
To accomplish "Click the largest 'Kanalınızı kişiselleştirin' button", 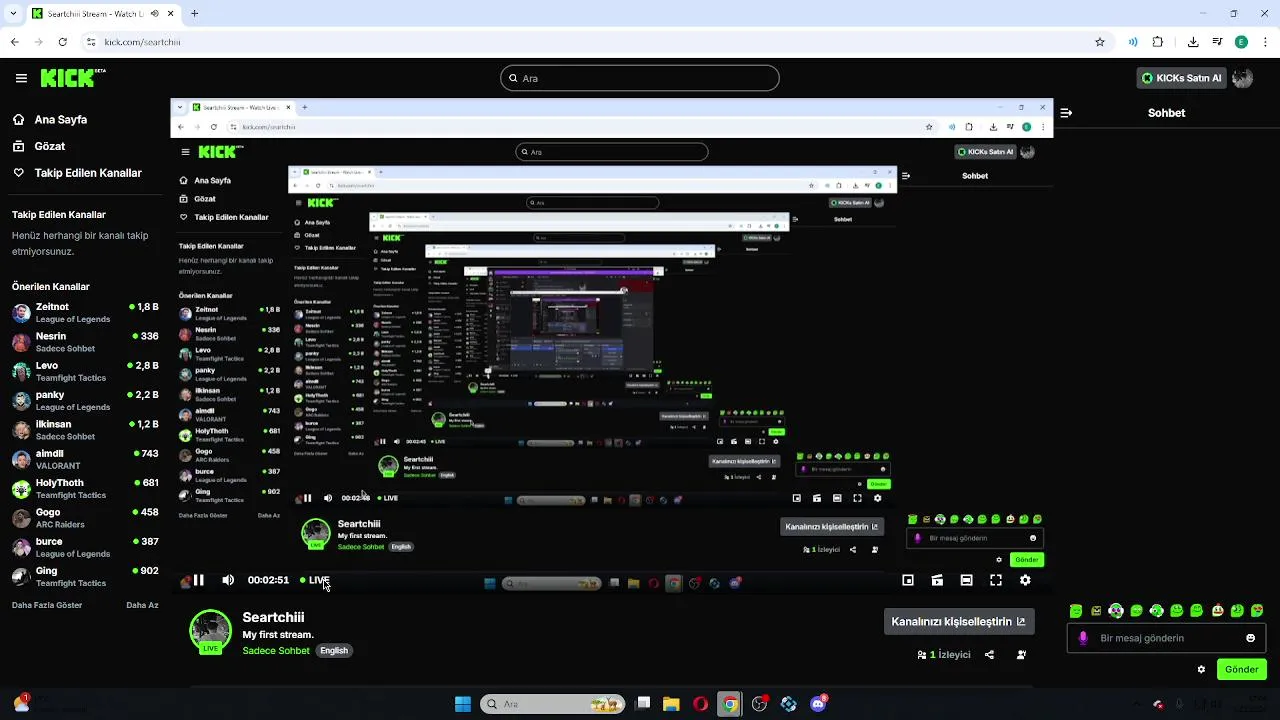I will click(x=959, y=621).
